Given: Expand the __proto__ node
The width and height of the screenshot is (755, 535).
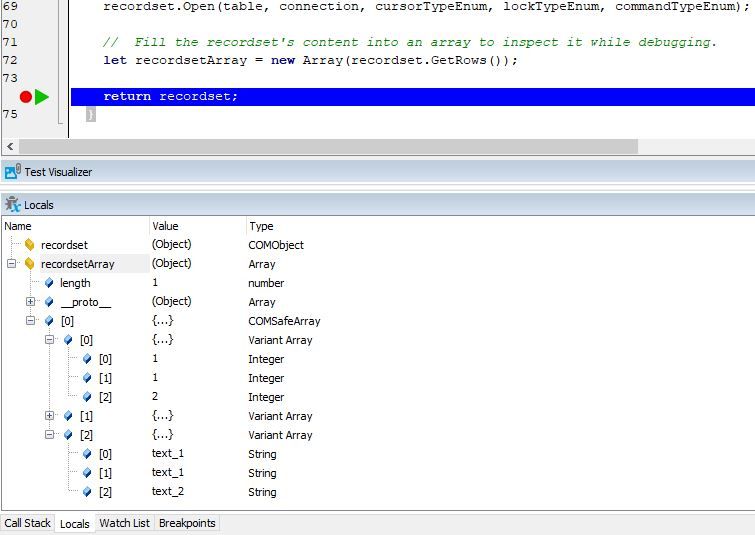Looking at the screenshot, I should tap(31, 302).
